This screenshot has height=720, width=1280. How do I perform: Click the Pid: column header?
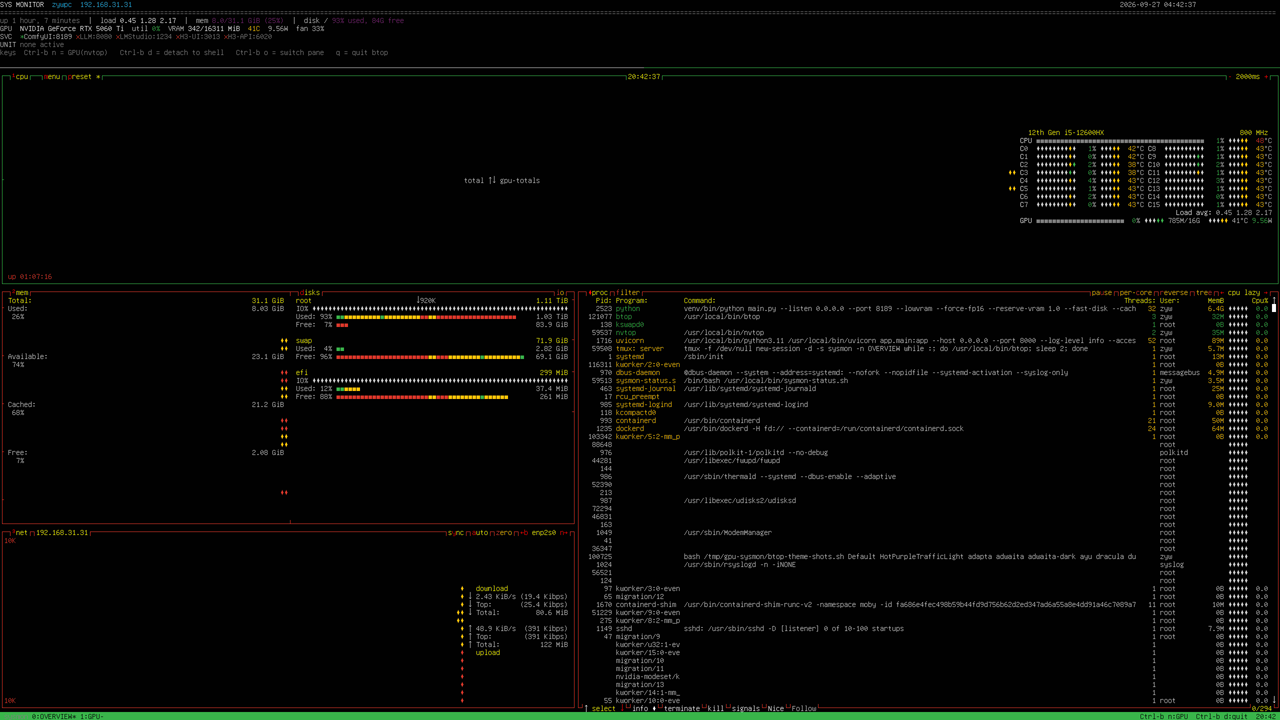[603, 301]
